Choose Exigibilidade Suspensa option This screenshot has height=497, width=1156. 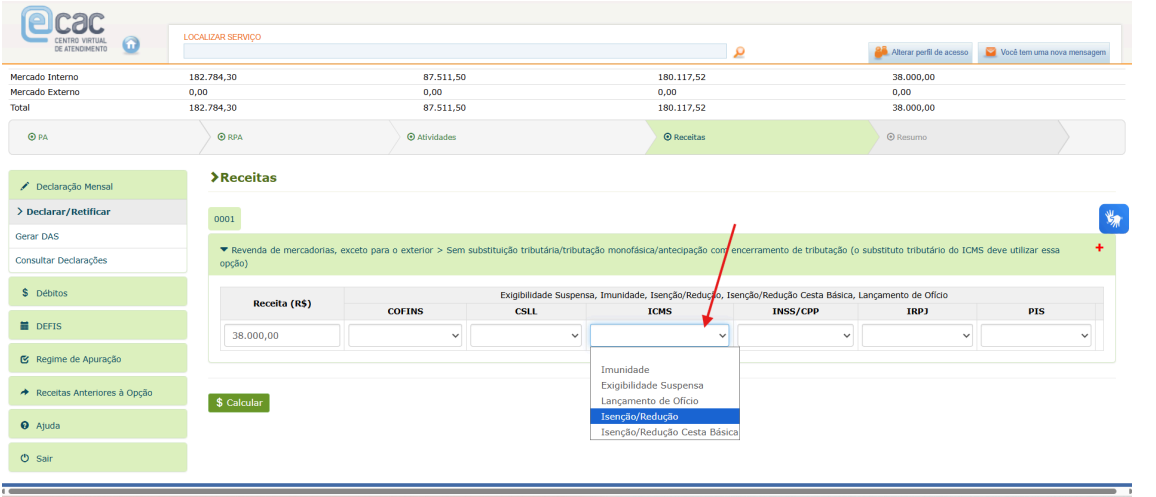click(x=664, y=385)
